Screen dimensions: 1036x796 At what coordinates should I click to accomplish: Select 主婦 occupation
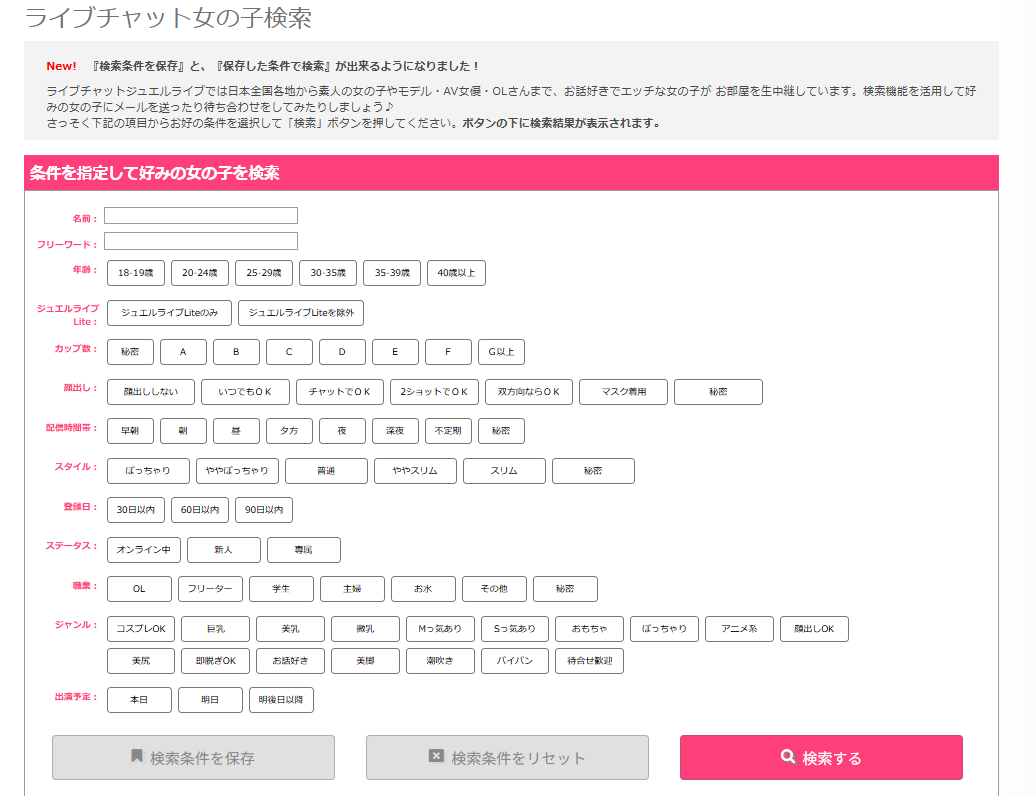[352, 589]
